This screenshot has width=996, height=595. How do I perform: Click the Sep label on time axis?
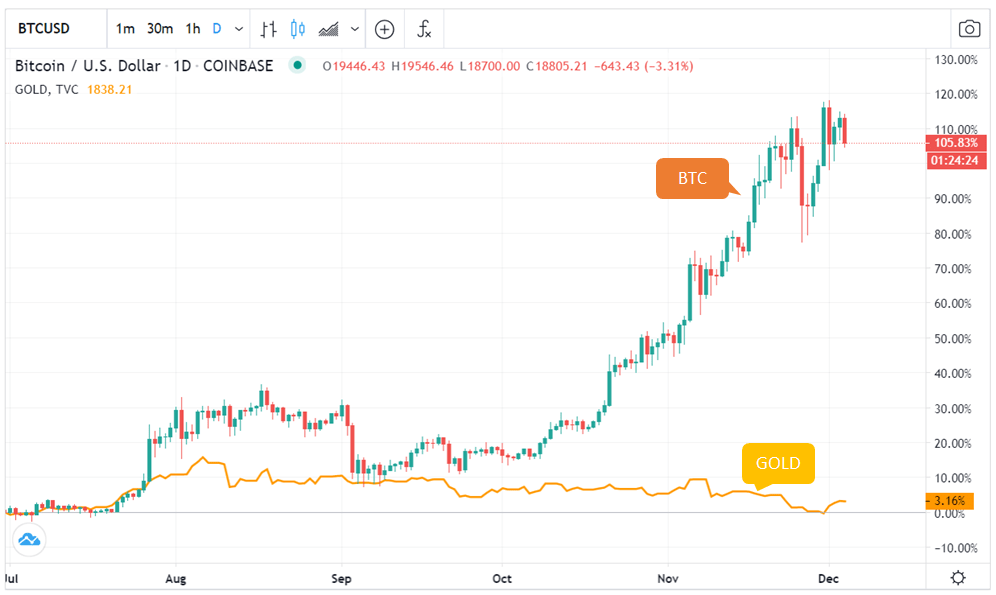pyautogui.click(x=341, y=578)
